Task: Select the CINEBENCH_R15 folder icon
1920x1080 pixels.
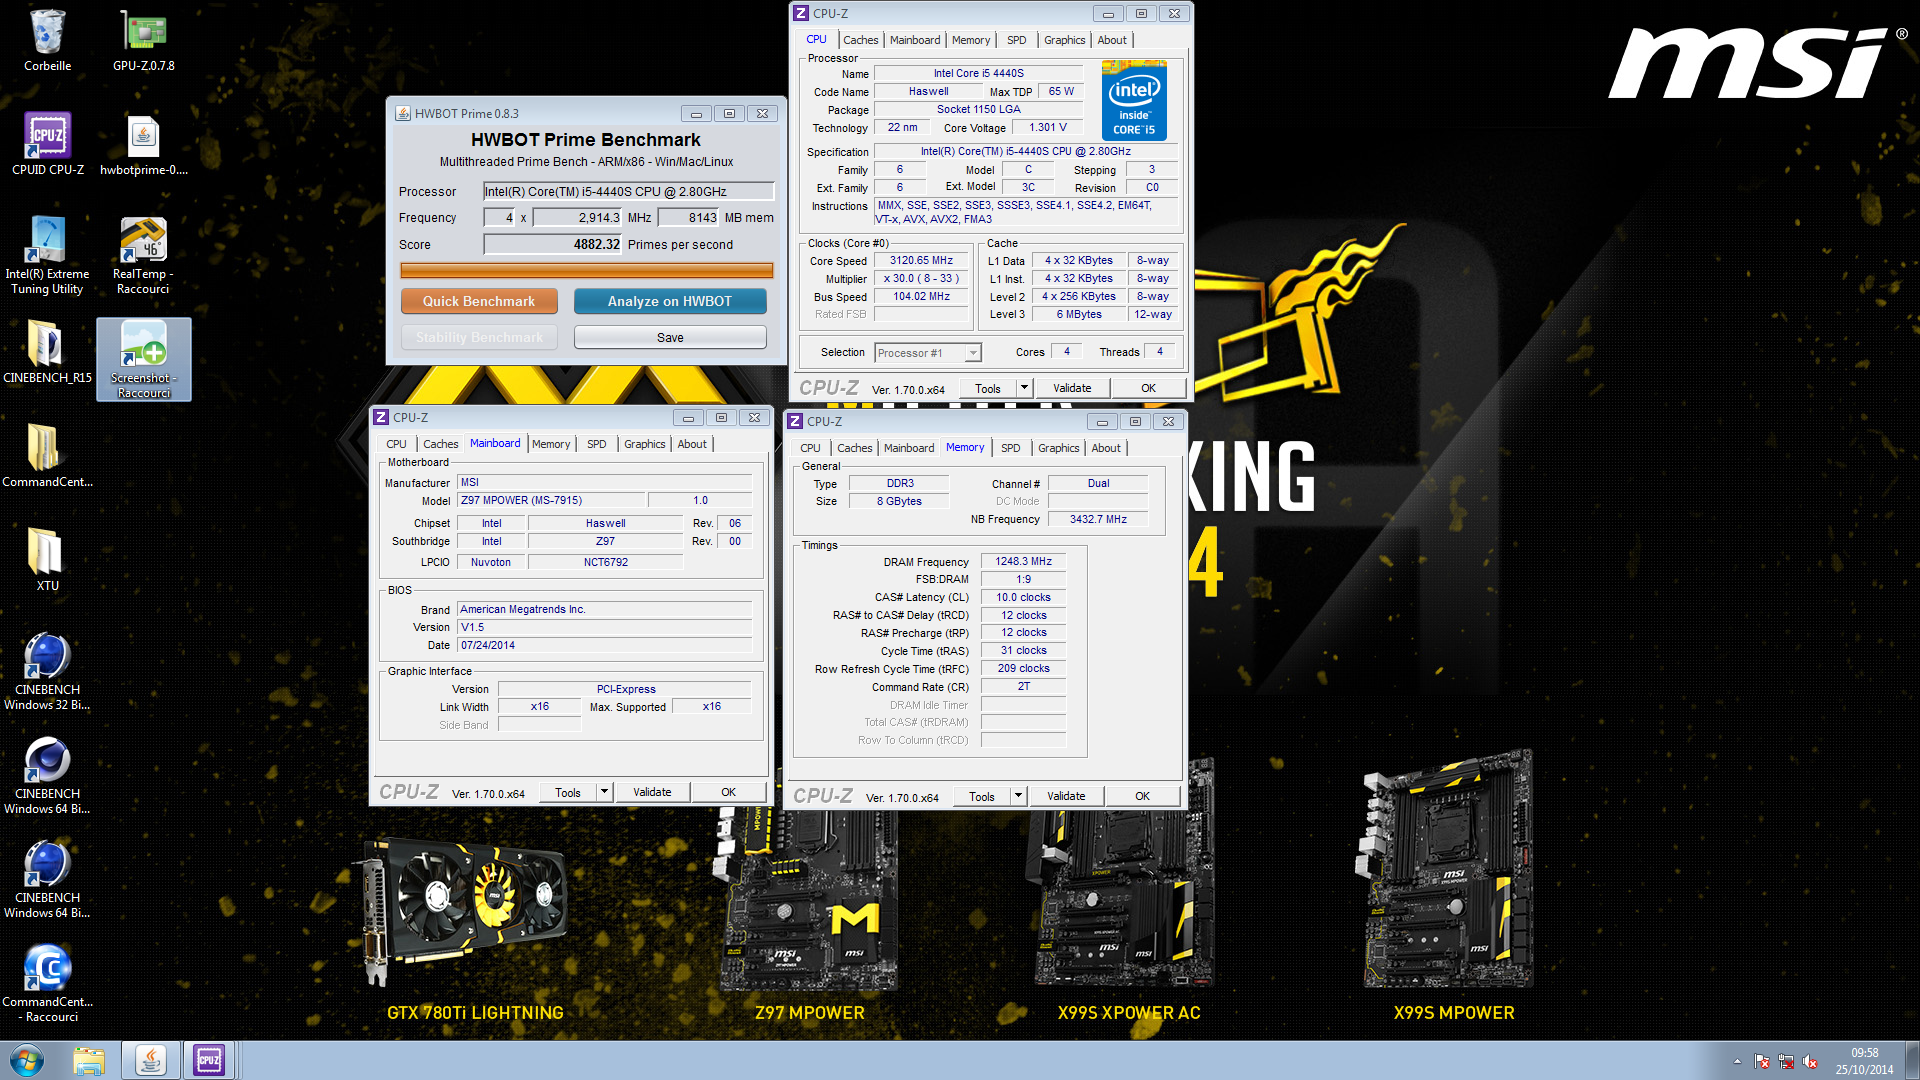Action: coord(47,352)
